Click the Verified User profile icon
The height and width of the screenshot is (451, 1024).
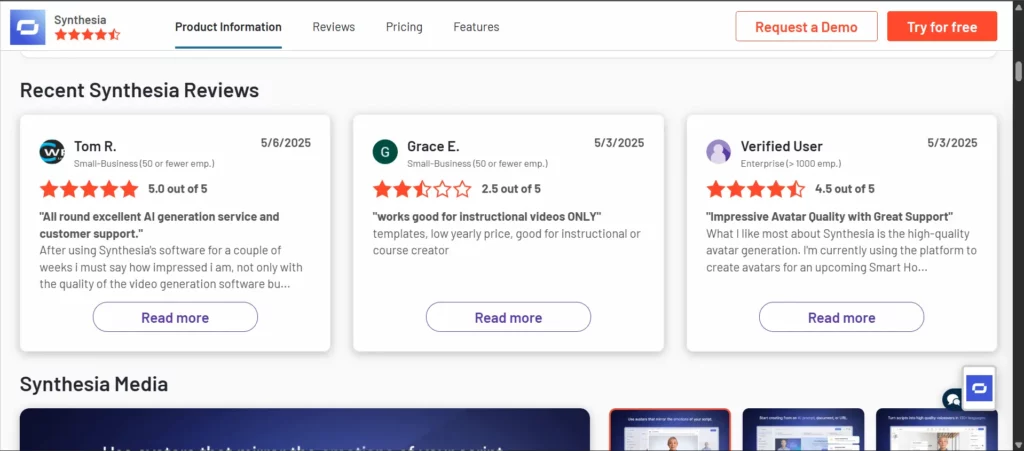pos(718,151)
